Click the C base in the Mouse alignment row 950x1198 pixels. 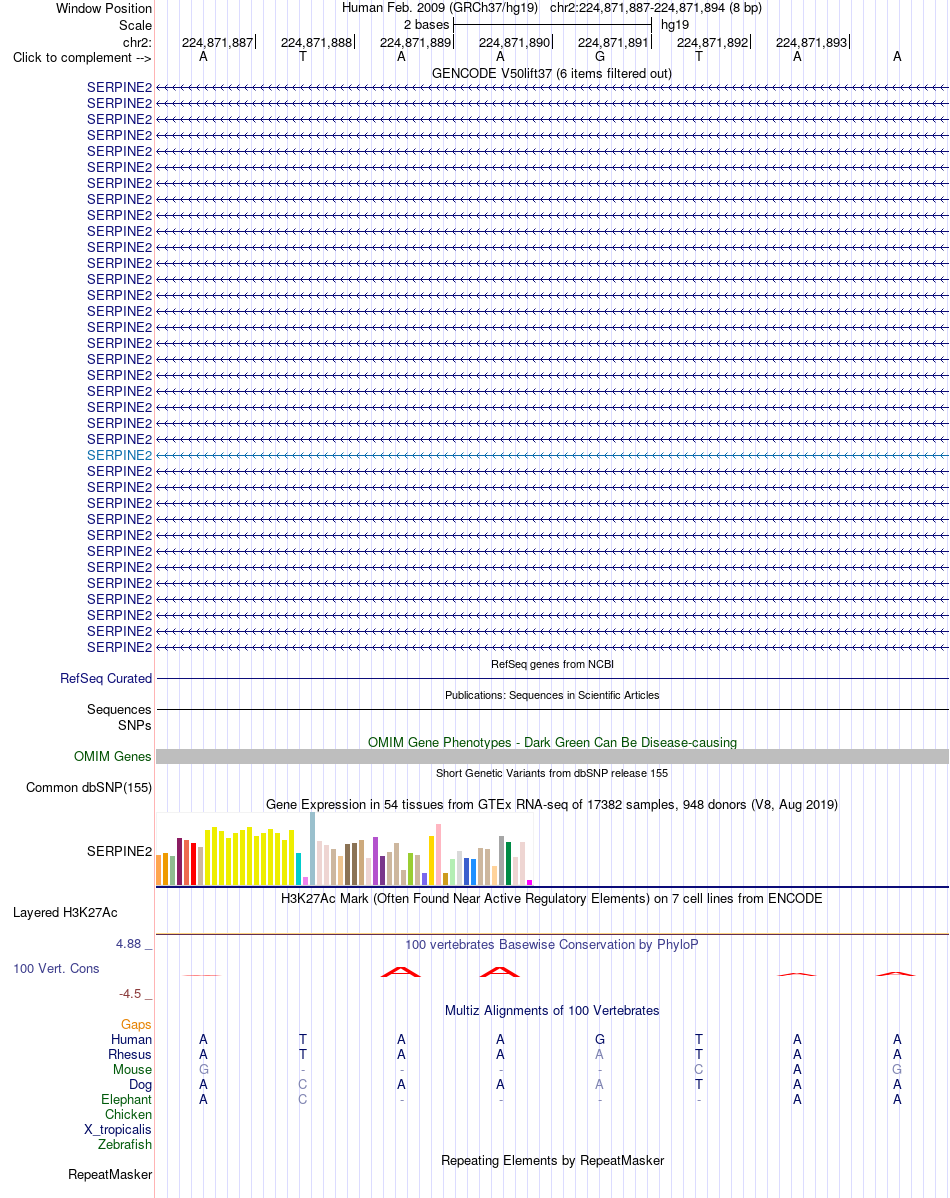pyautogui.click(x=699, y=1070)
